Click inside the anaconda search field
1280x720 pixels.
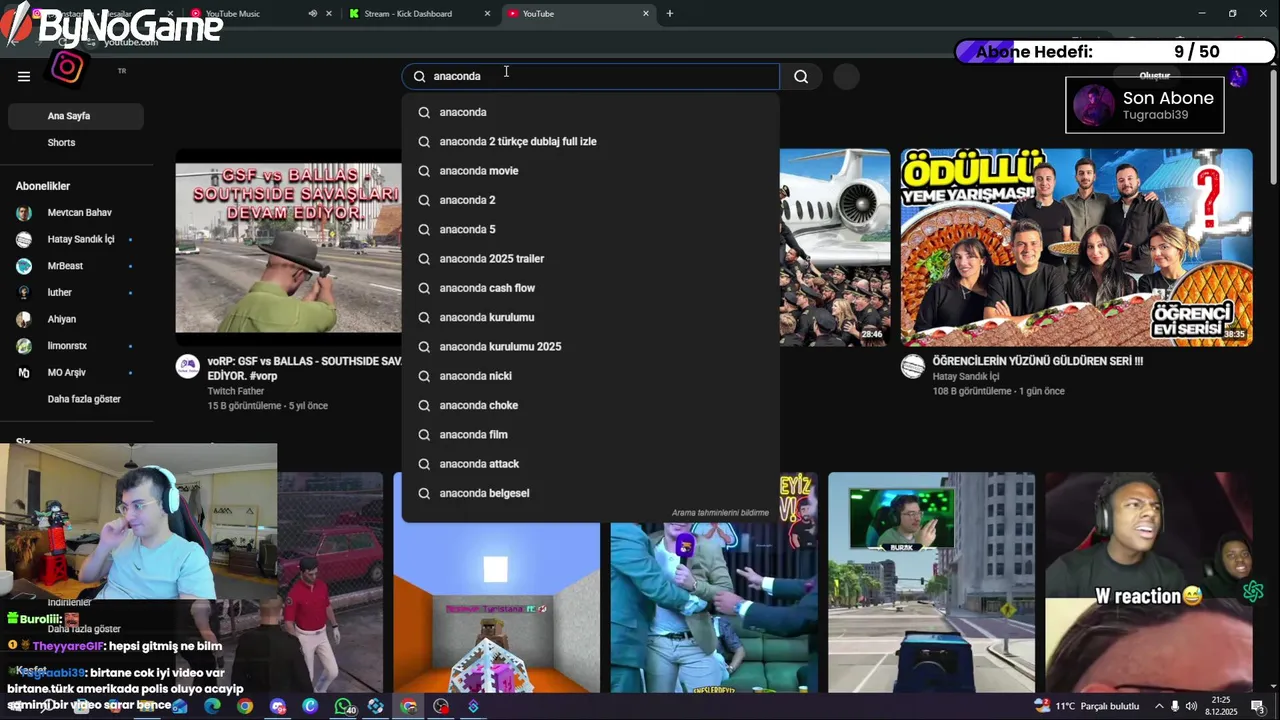pos(591,76)
